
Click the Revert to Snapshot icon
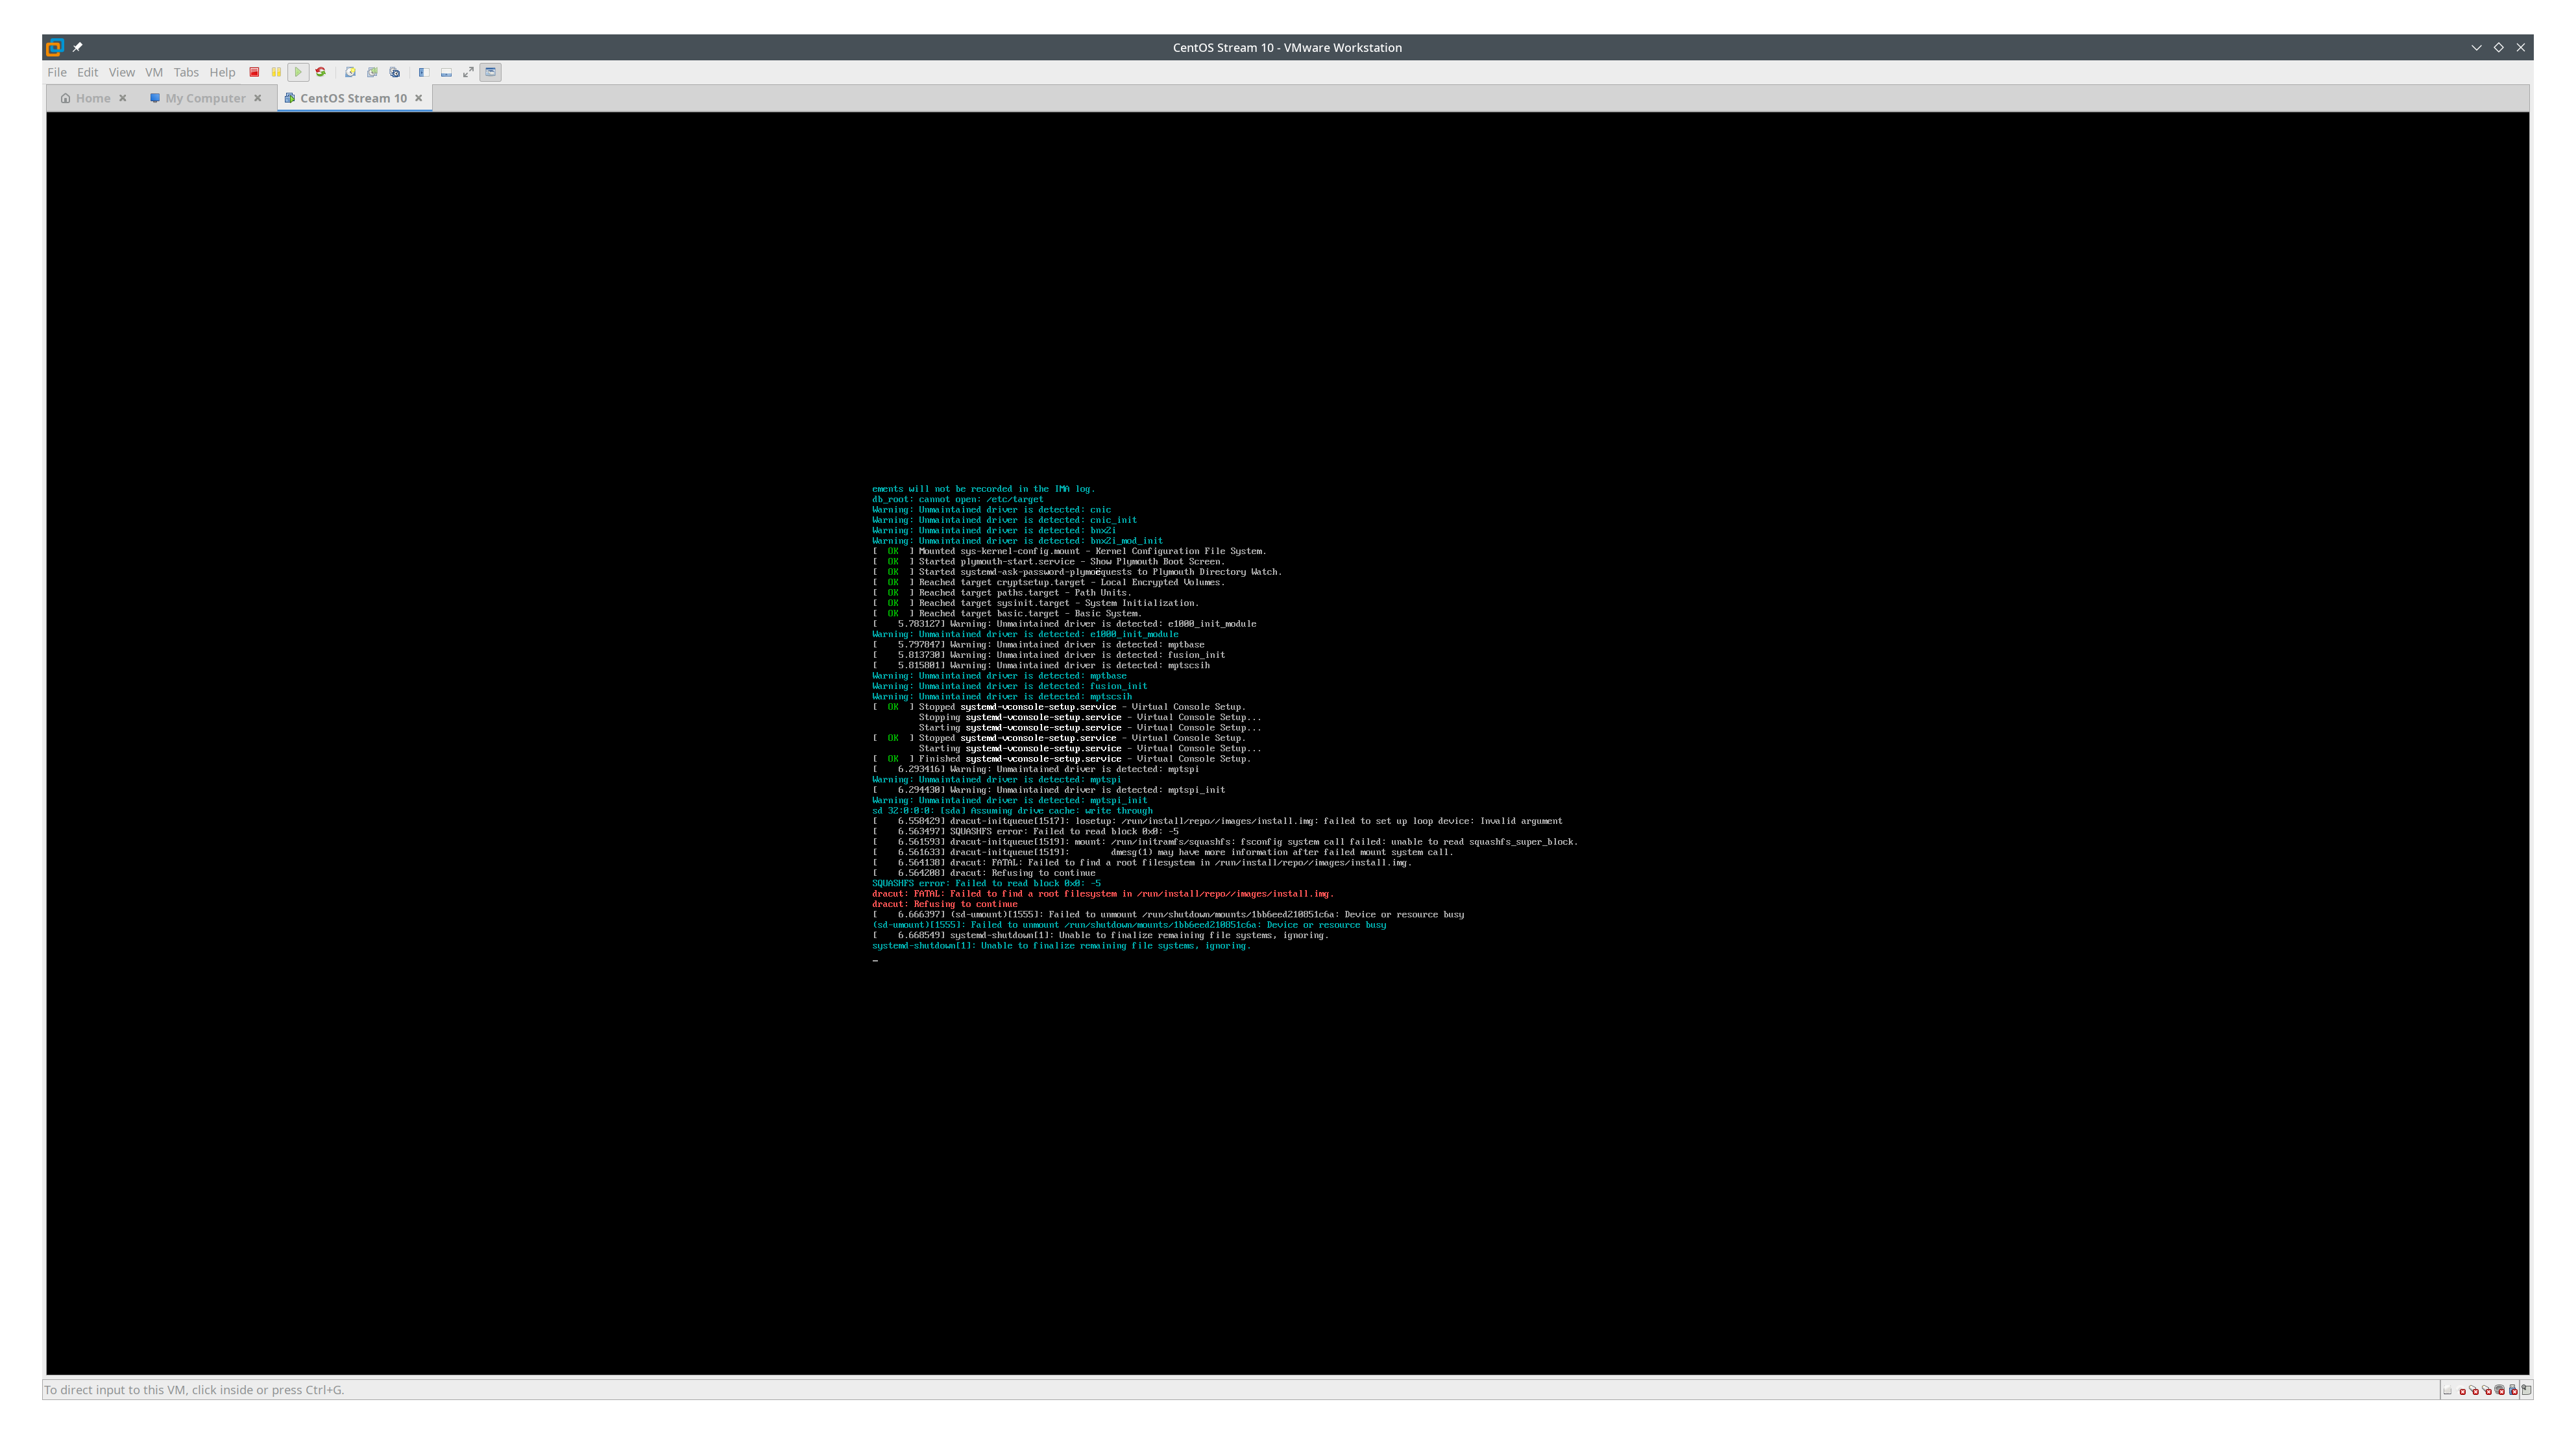point(372,72)
